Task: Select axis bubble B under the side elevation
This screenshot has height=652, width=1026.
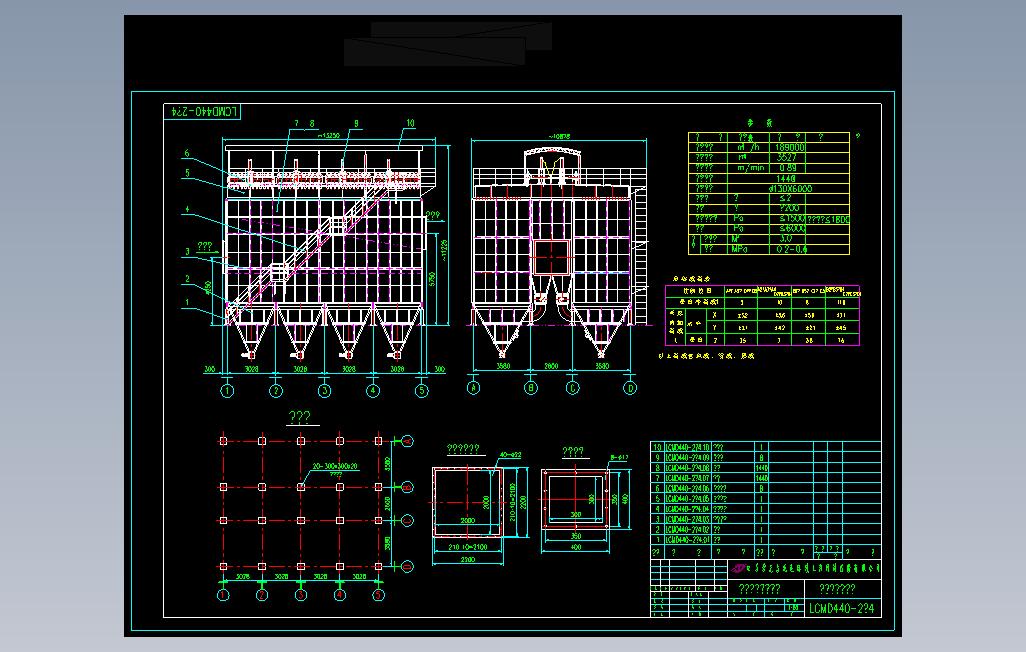Action: (531, 388)
